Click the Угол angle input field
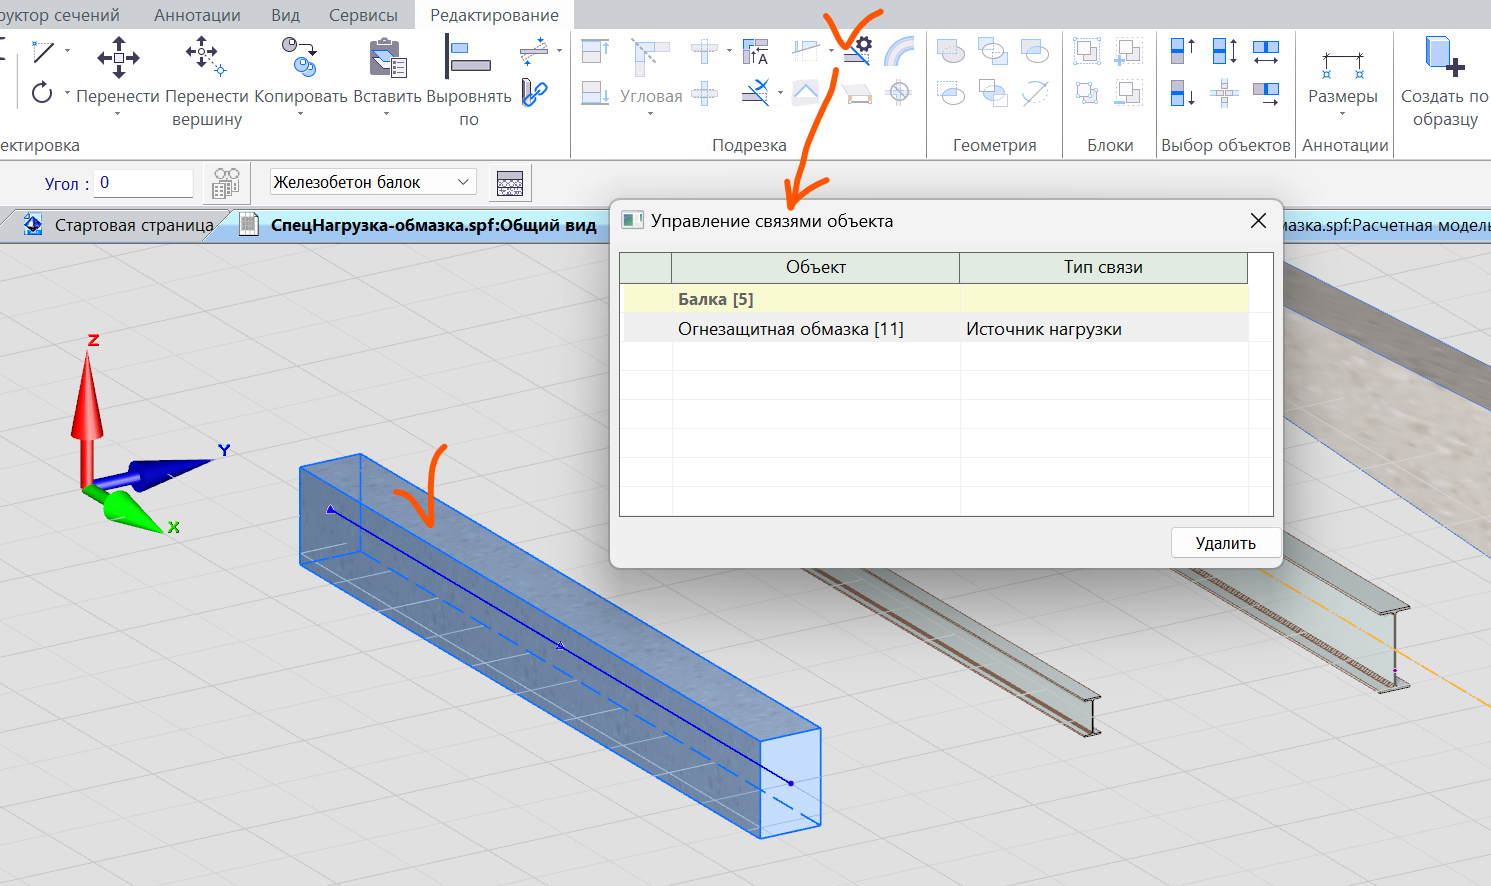1491x886 pixels. point(145,183)
